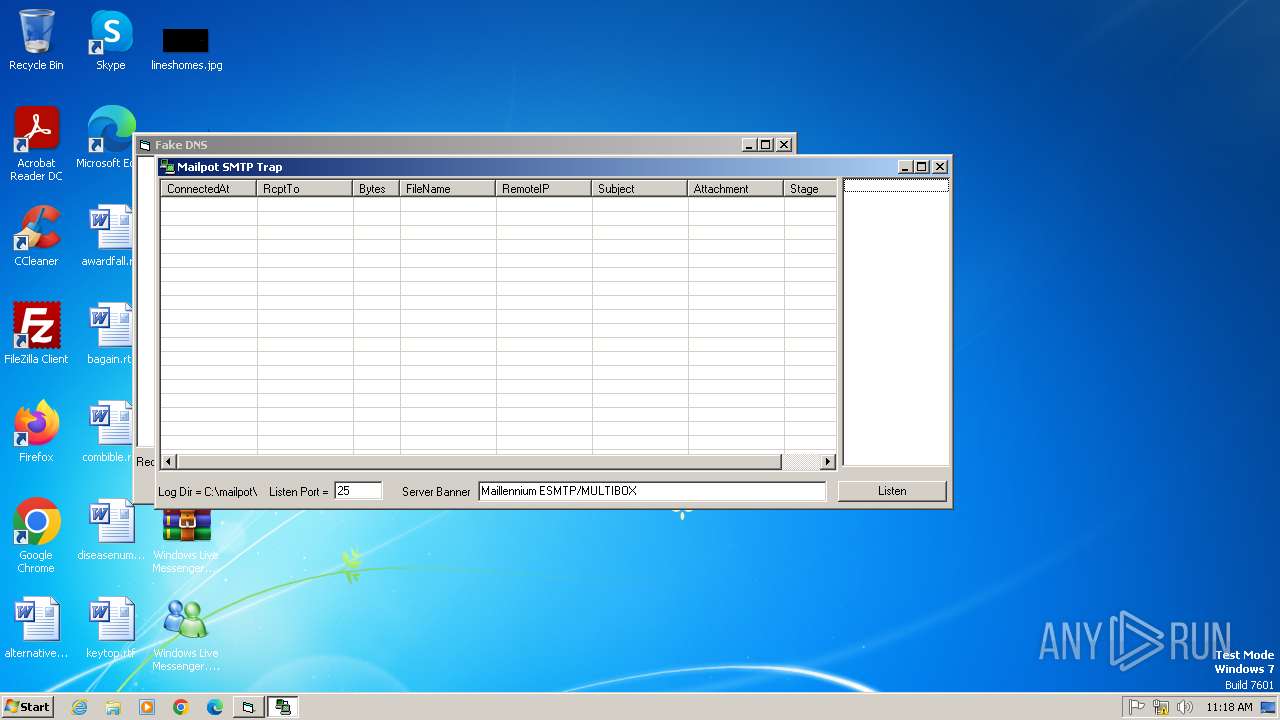
Task: Close the Mailpot SMTP Trap window
Action: [940, 167]
